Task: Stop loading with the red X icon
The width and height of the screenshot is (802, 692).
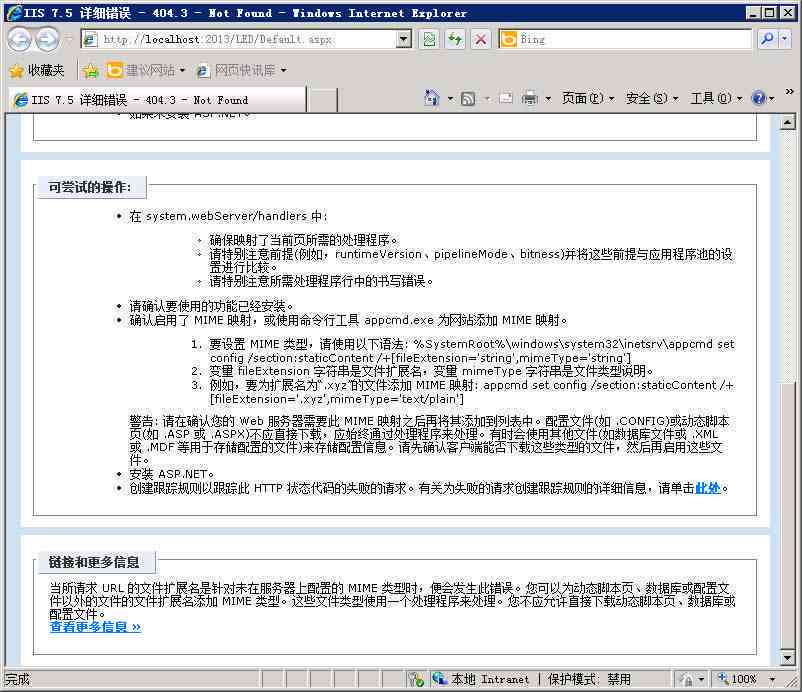Action: point(480,39)
